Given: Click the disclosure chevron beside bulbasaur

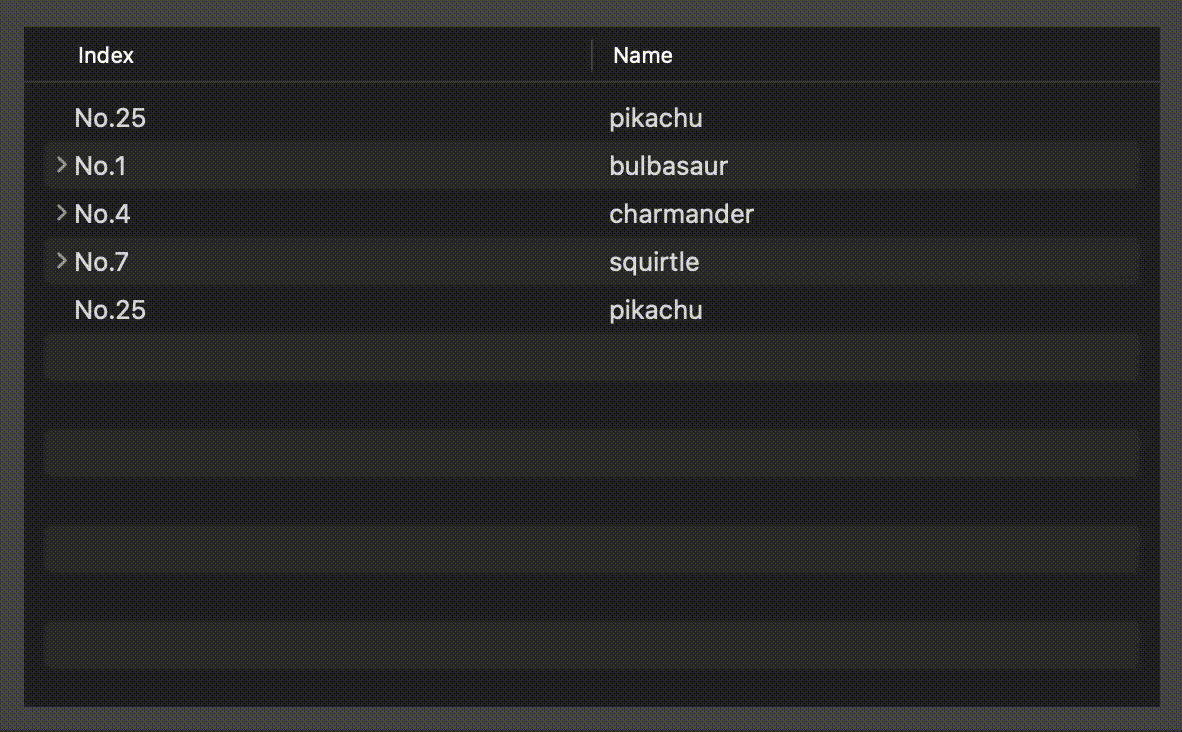Looking at the screenshot, I should pyautogui.click(x=61, y=166).
